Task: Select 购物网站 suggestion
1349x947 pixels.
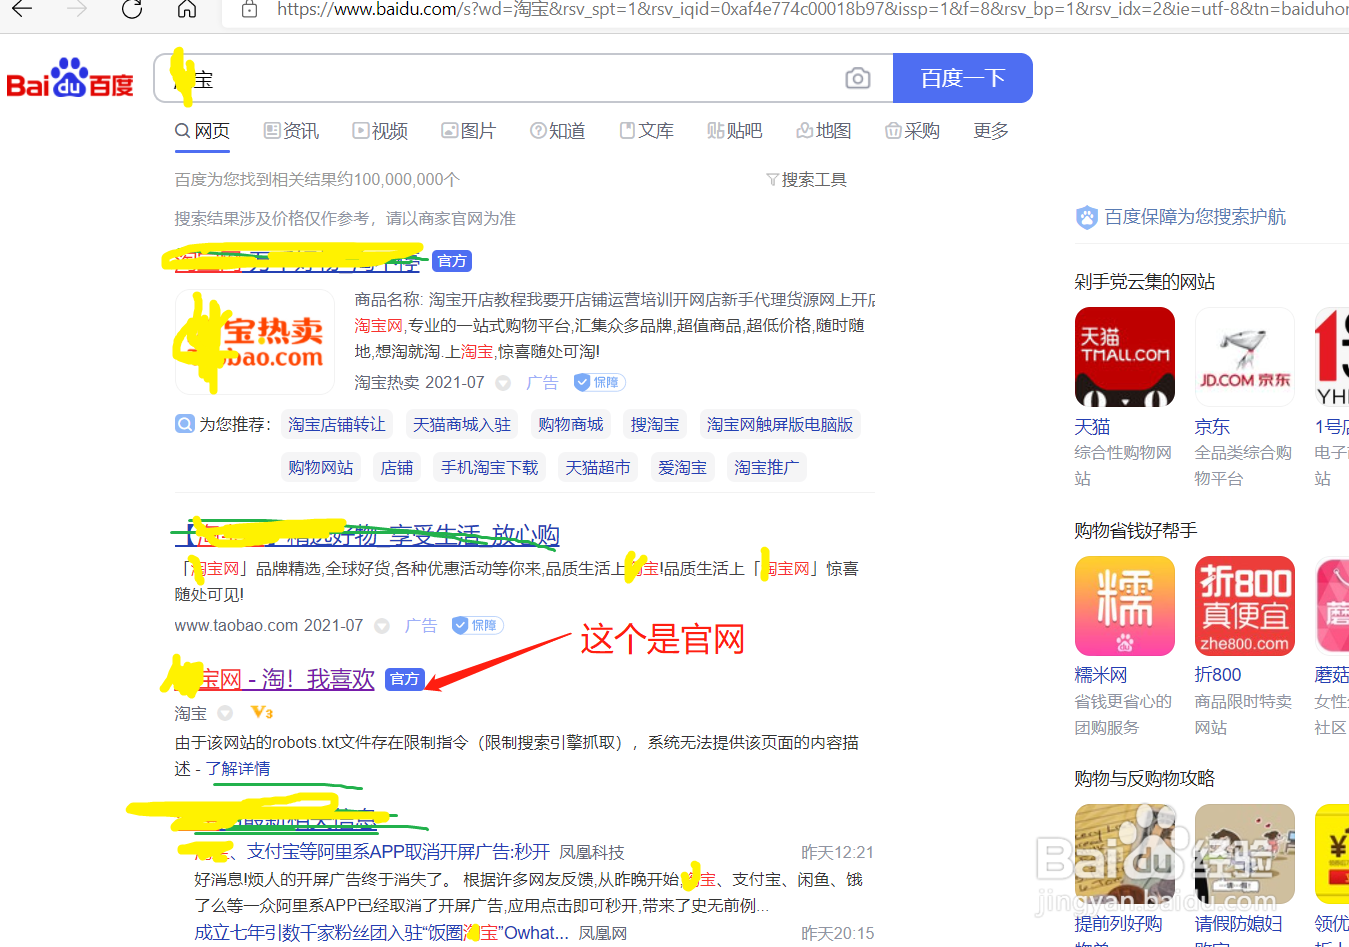Action: point(321,468)
